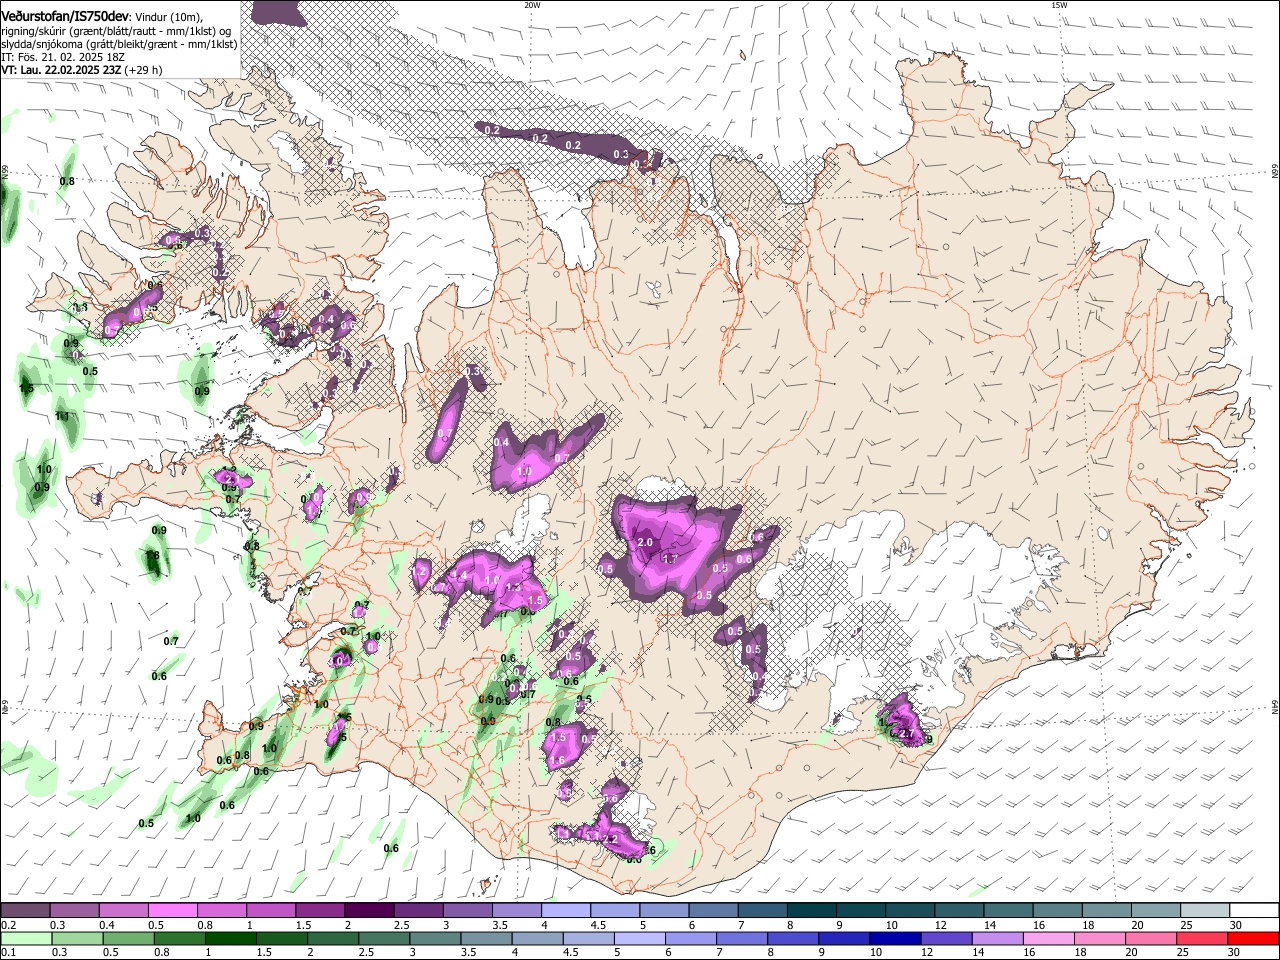Pick bottom legend dark green swatch between 1 and 1.5
The height and width of the screenshot is (960, 1280).
pyautogui.click(x=229, y=939)
